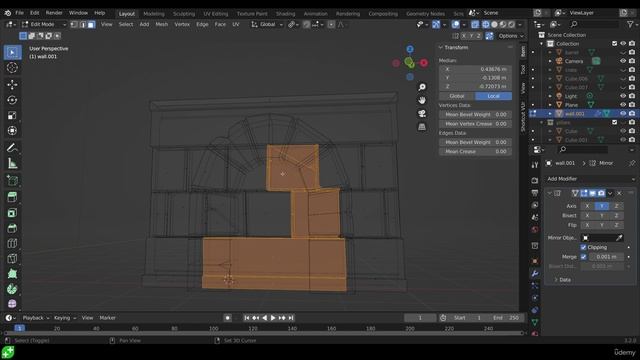Switch to vertex select mode
The width and height of the screenshot is (640, 360).
(x=74, y=24)
